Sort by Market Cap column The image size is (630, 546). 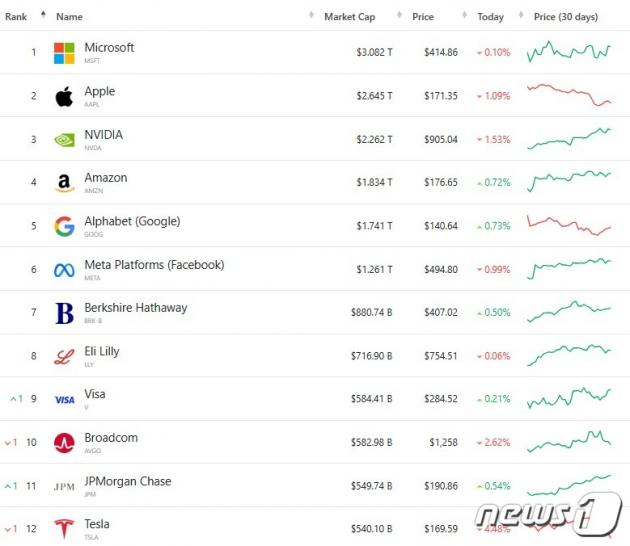350,17
